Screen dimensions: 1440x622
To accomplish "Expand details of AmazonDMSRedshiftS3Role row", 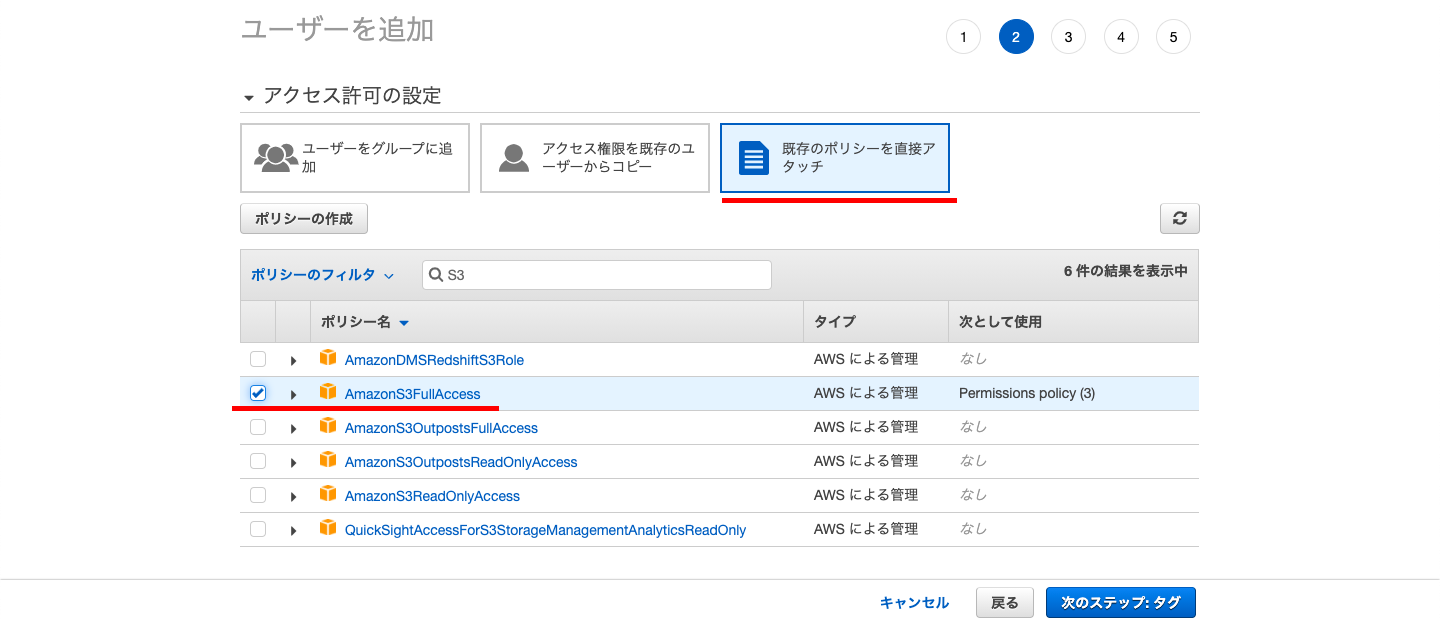I will 293,360.
